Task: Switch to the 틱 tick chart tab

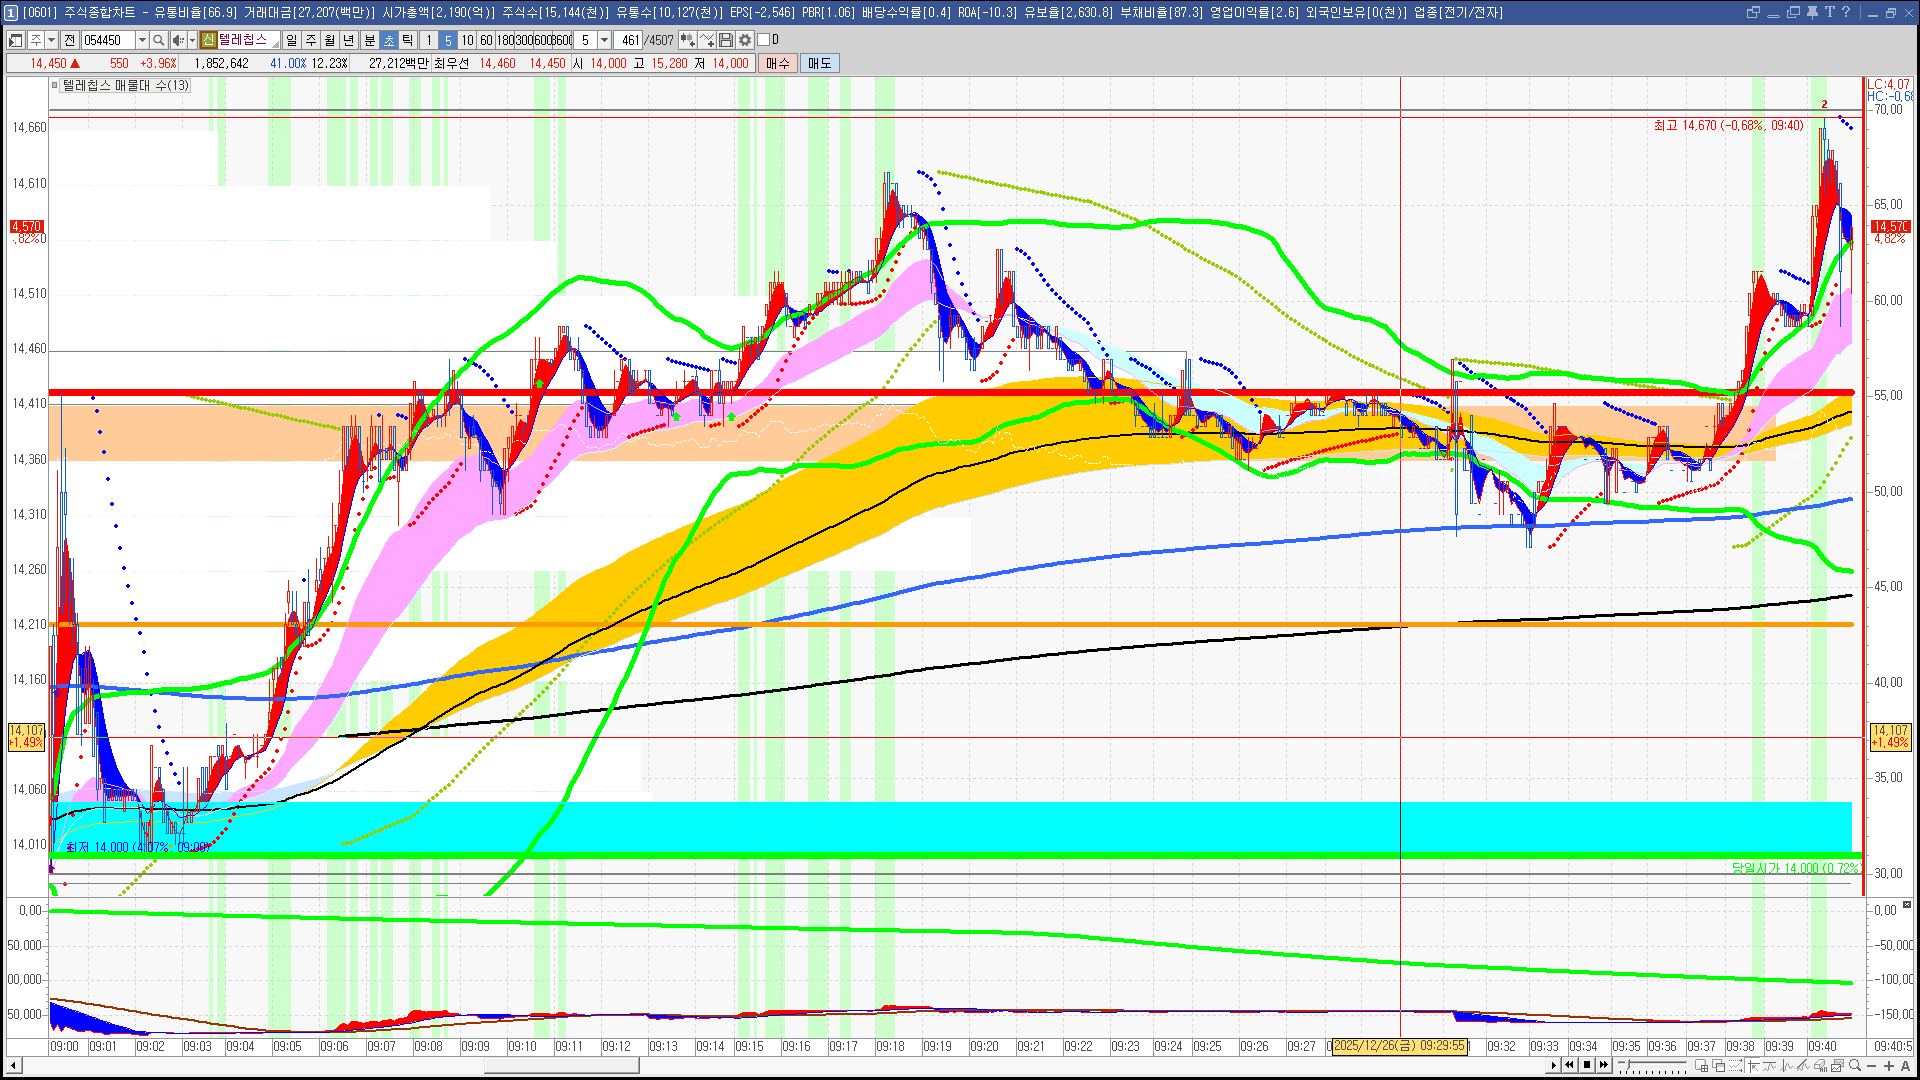Action: pos(408,40)
